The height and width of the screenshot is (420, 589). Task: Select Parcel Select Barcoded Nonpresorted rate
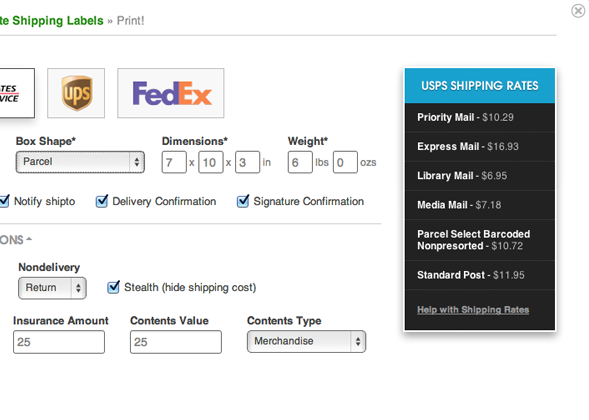coord(480,240)
